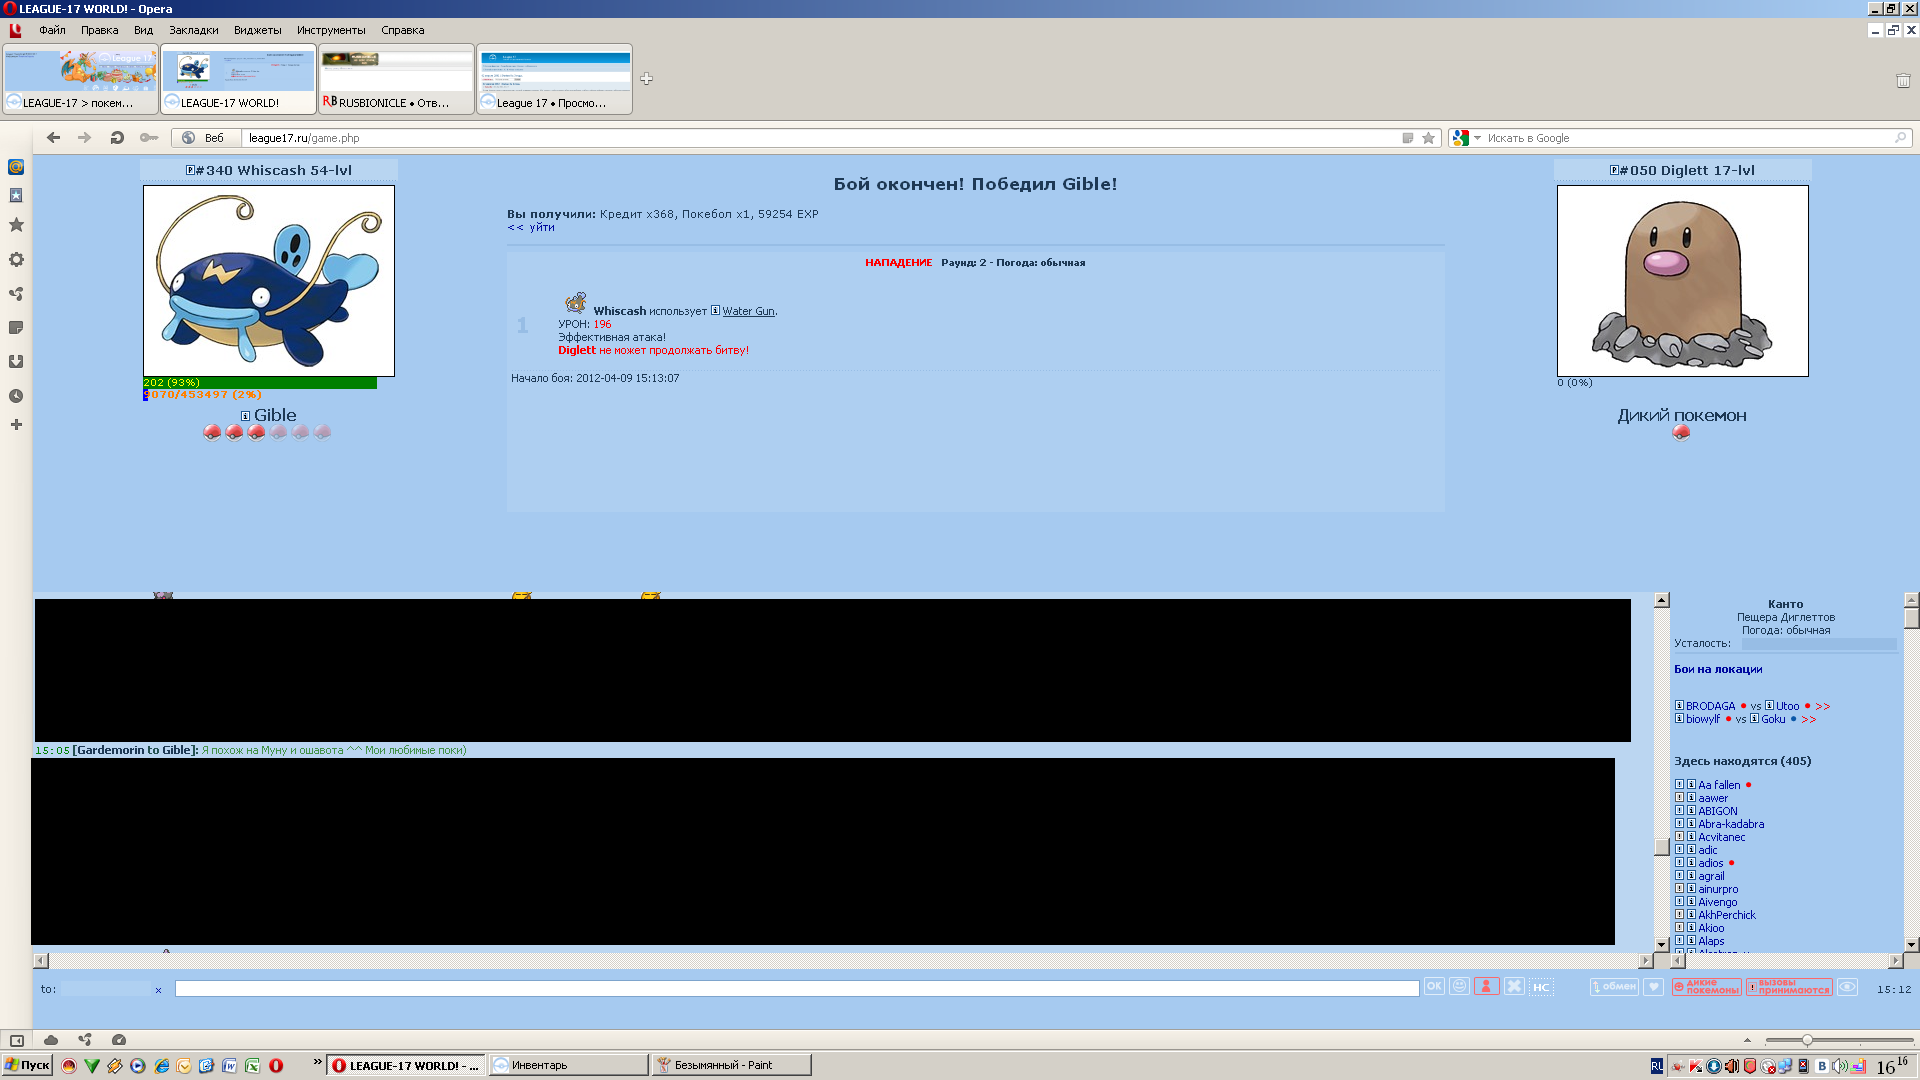Toggle the sidebar panel button in status bar
This screenshot has width=1920, height=1080.
pyautogui.click(x=17, y=1040)
